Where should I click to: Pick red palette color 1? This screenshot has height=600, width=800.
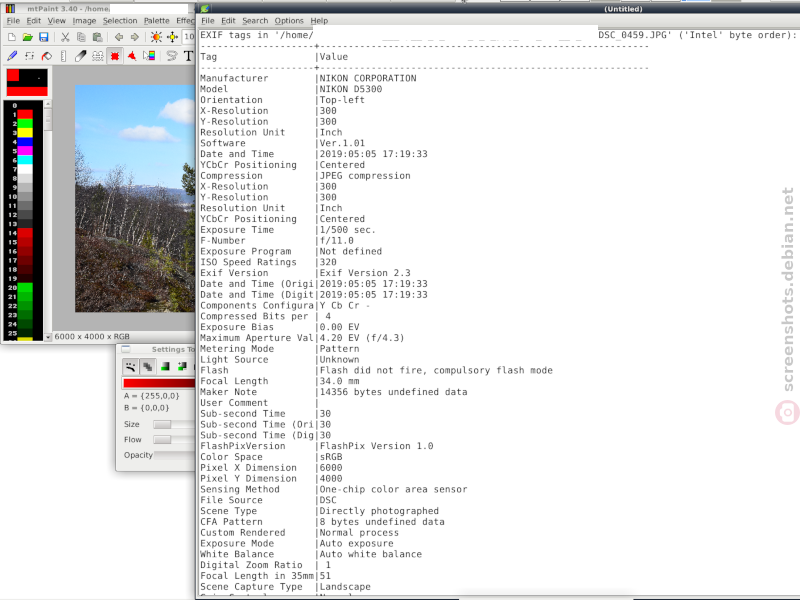[x=25, y=114]
